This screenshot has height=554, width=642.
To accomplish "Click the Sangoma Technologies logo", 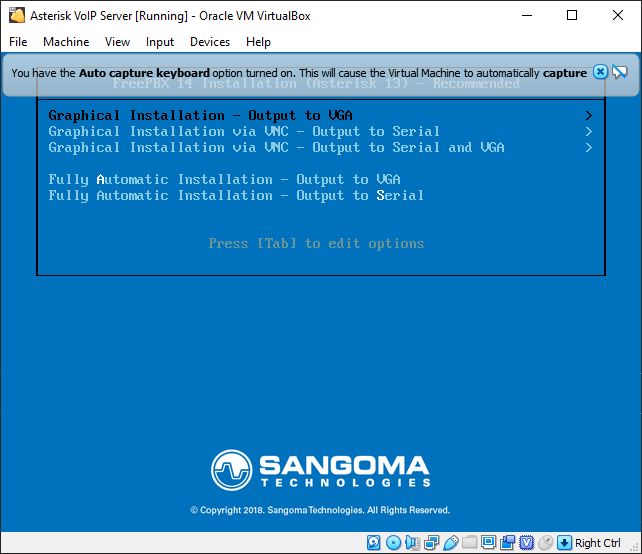I will (321, 470).
